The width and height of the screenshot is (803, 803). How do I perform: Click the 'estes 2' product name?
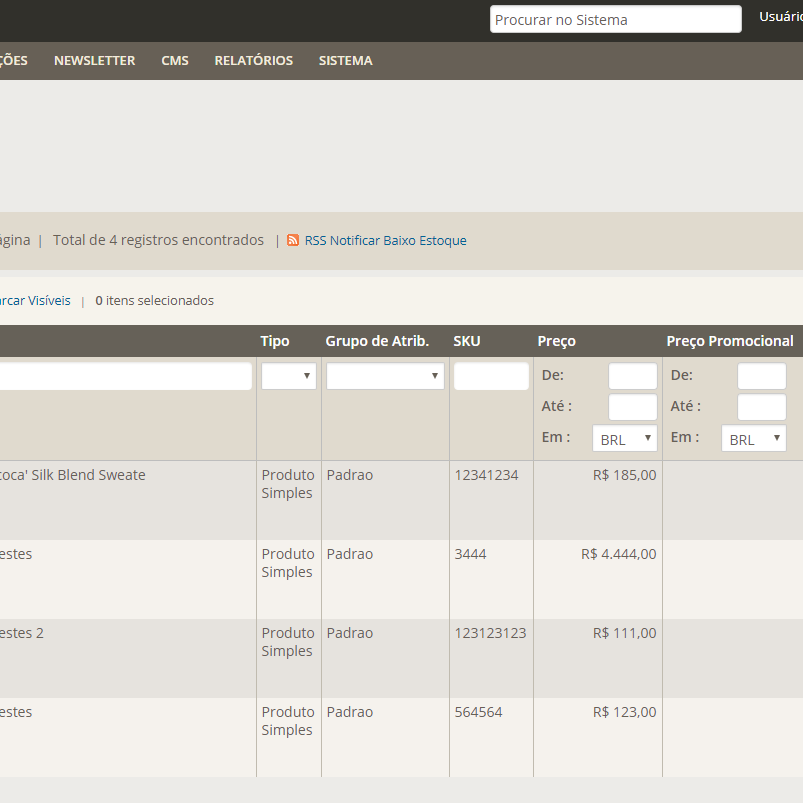(x=22, y=633)
